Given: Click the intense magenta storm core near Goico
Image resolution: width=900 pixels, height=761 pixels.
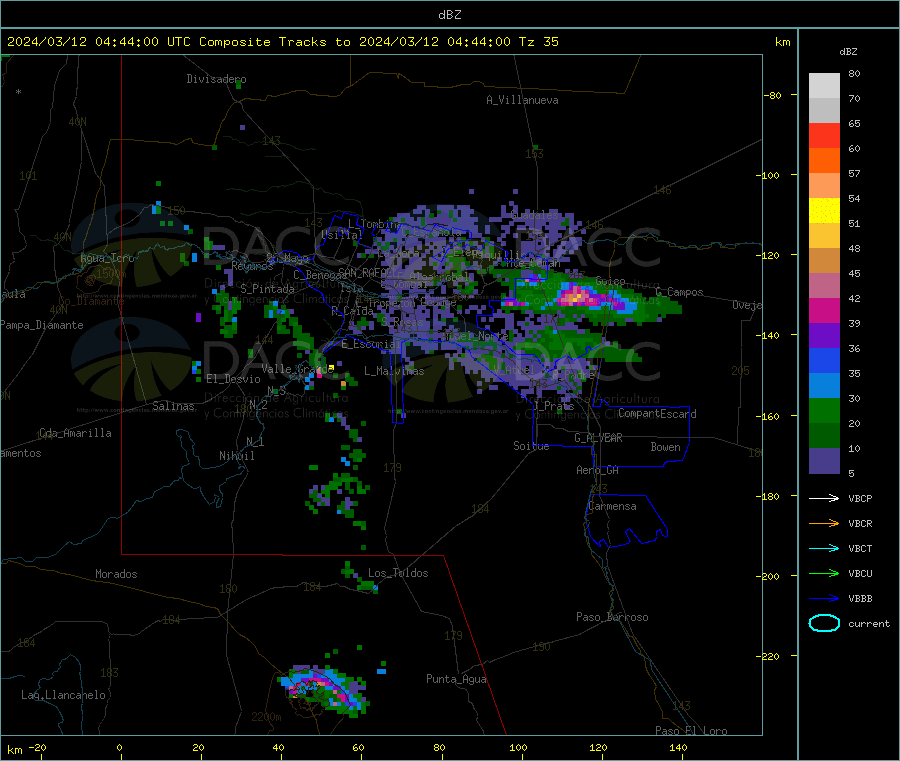Looking at the screenshot, I should (x=576, y=296).
